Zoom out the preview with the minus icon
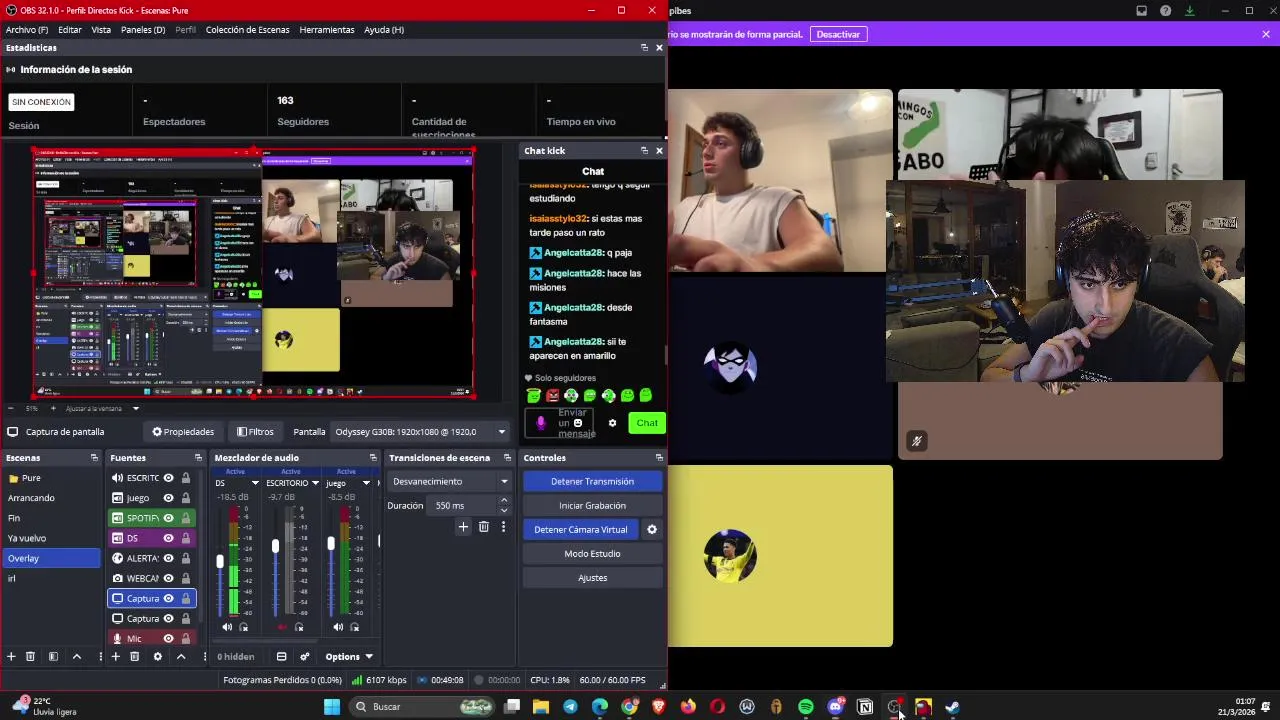 (10, 408)
